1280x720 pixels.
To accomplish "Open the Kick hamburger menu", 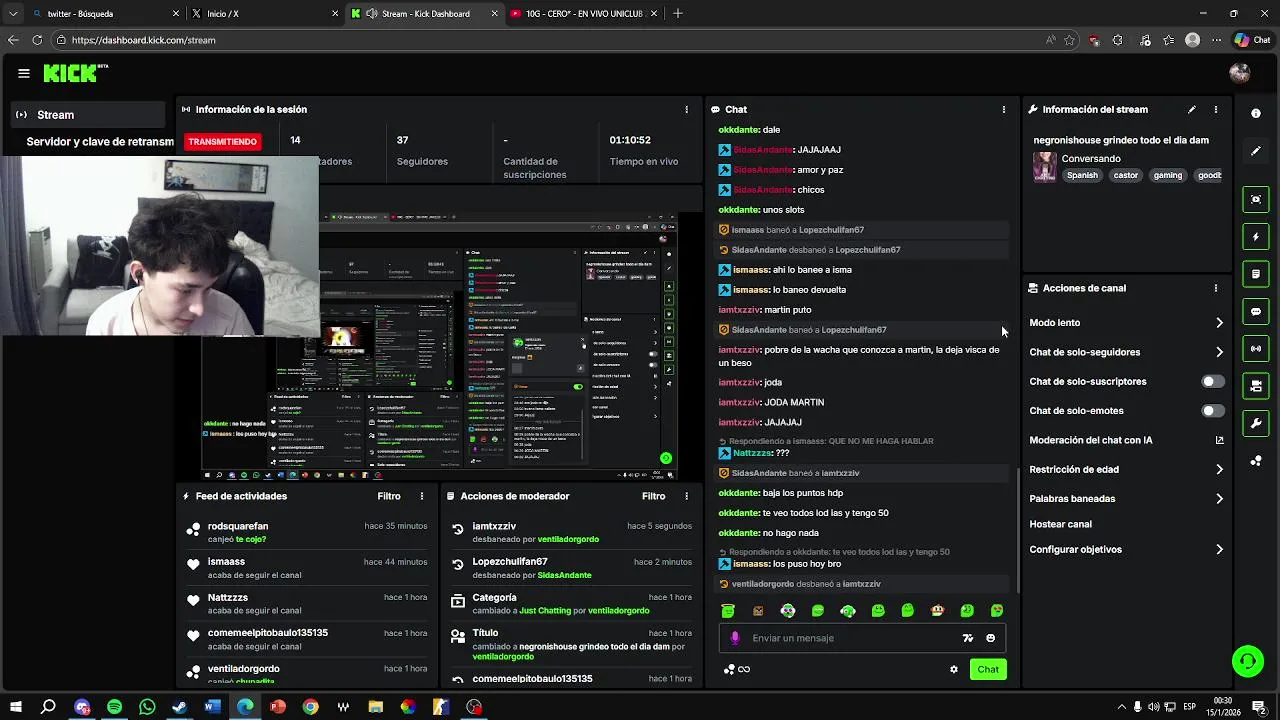I will pyautogui.click(x=24, y=73).
